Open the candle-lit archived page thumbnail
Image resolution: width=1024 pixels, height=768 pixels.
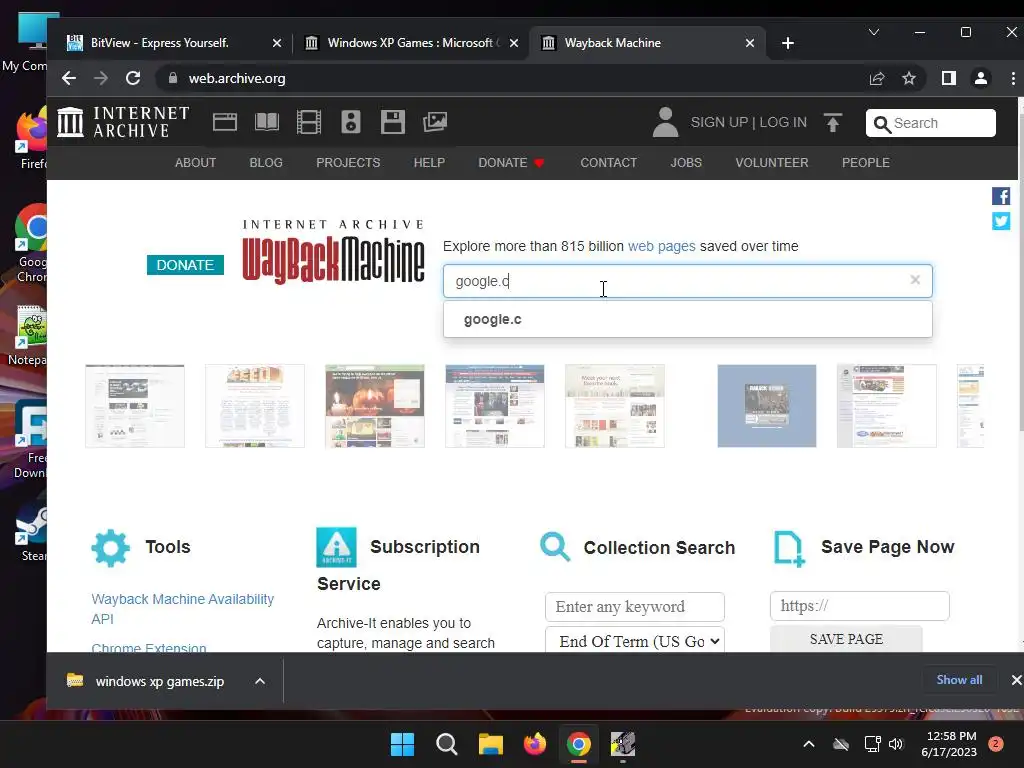coord(375,406)
